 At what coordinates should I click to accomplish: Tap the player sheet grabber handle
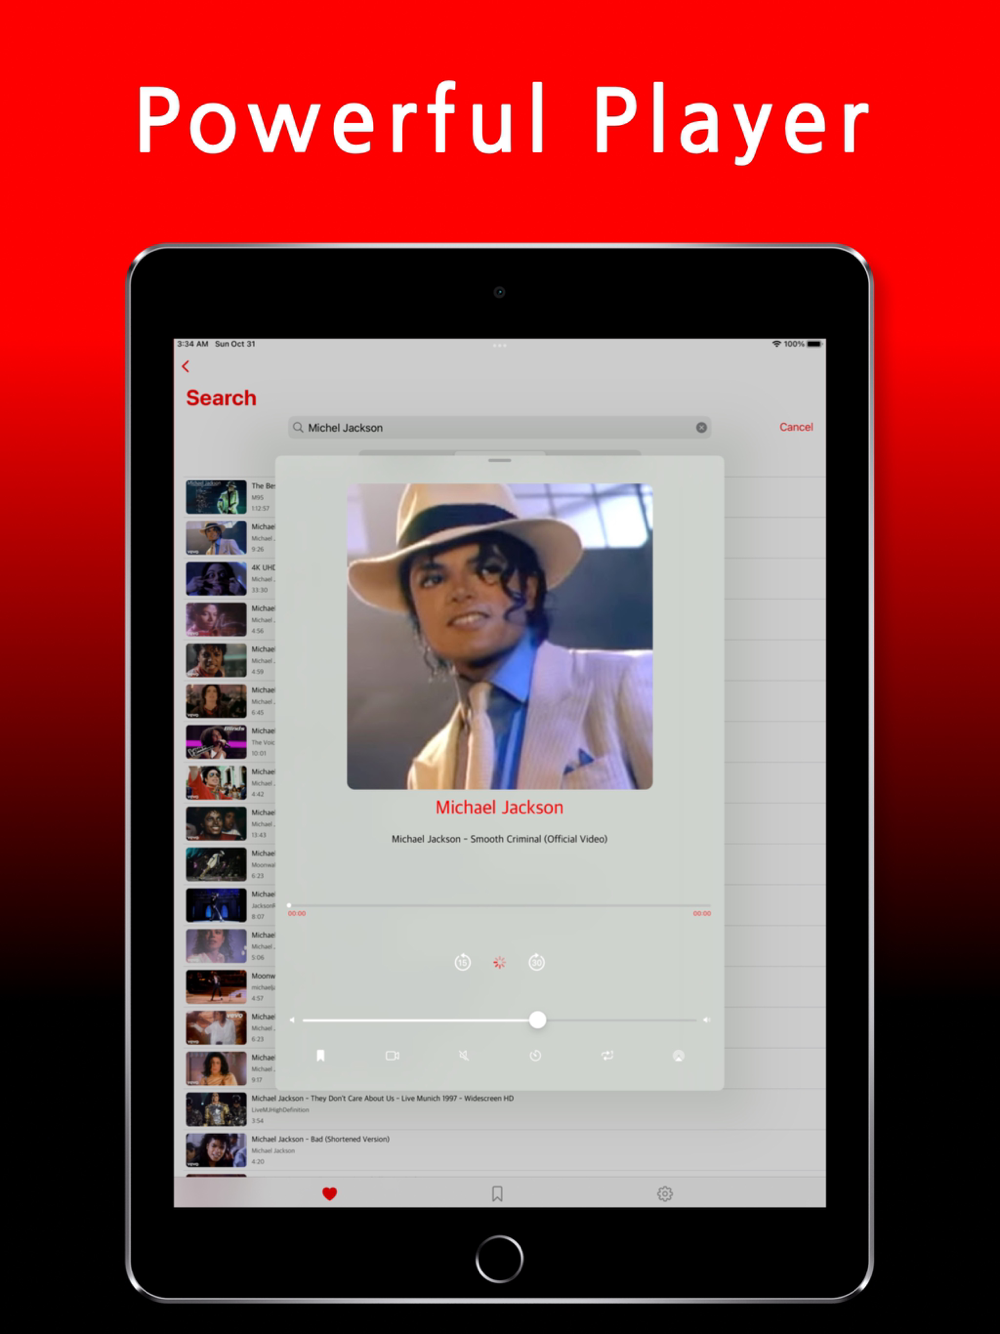pos(500,460)
